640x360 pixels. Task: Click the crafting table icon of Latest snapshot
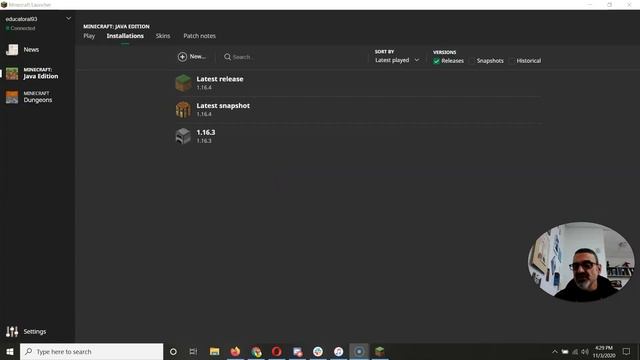click(x=183, y=109)
